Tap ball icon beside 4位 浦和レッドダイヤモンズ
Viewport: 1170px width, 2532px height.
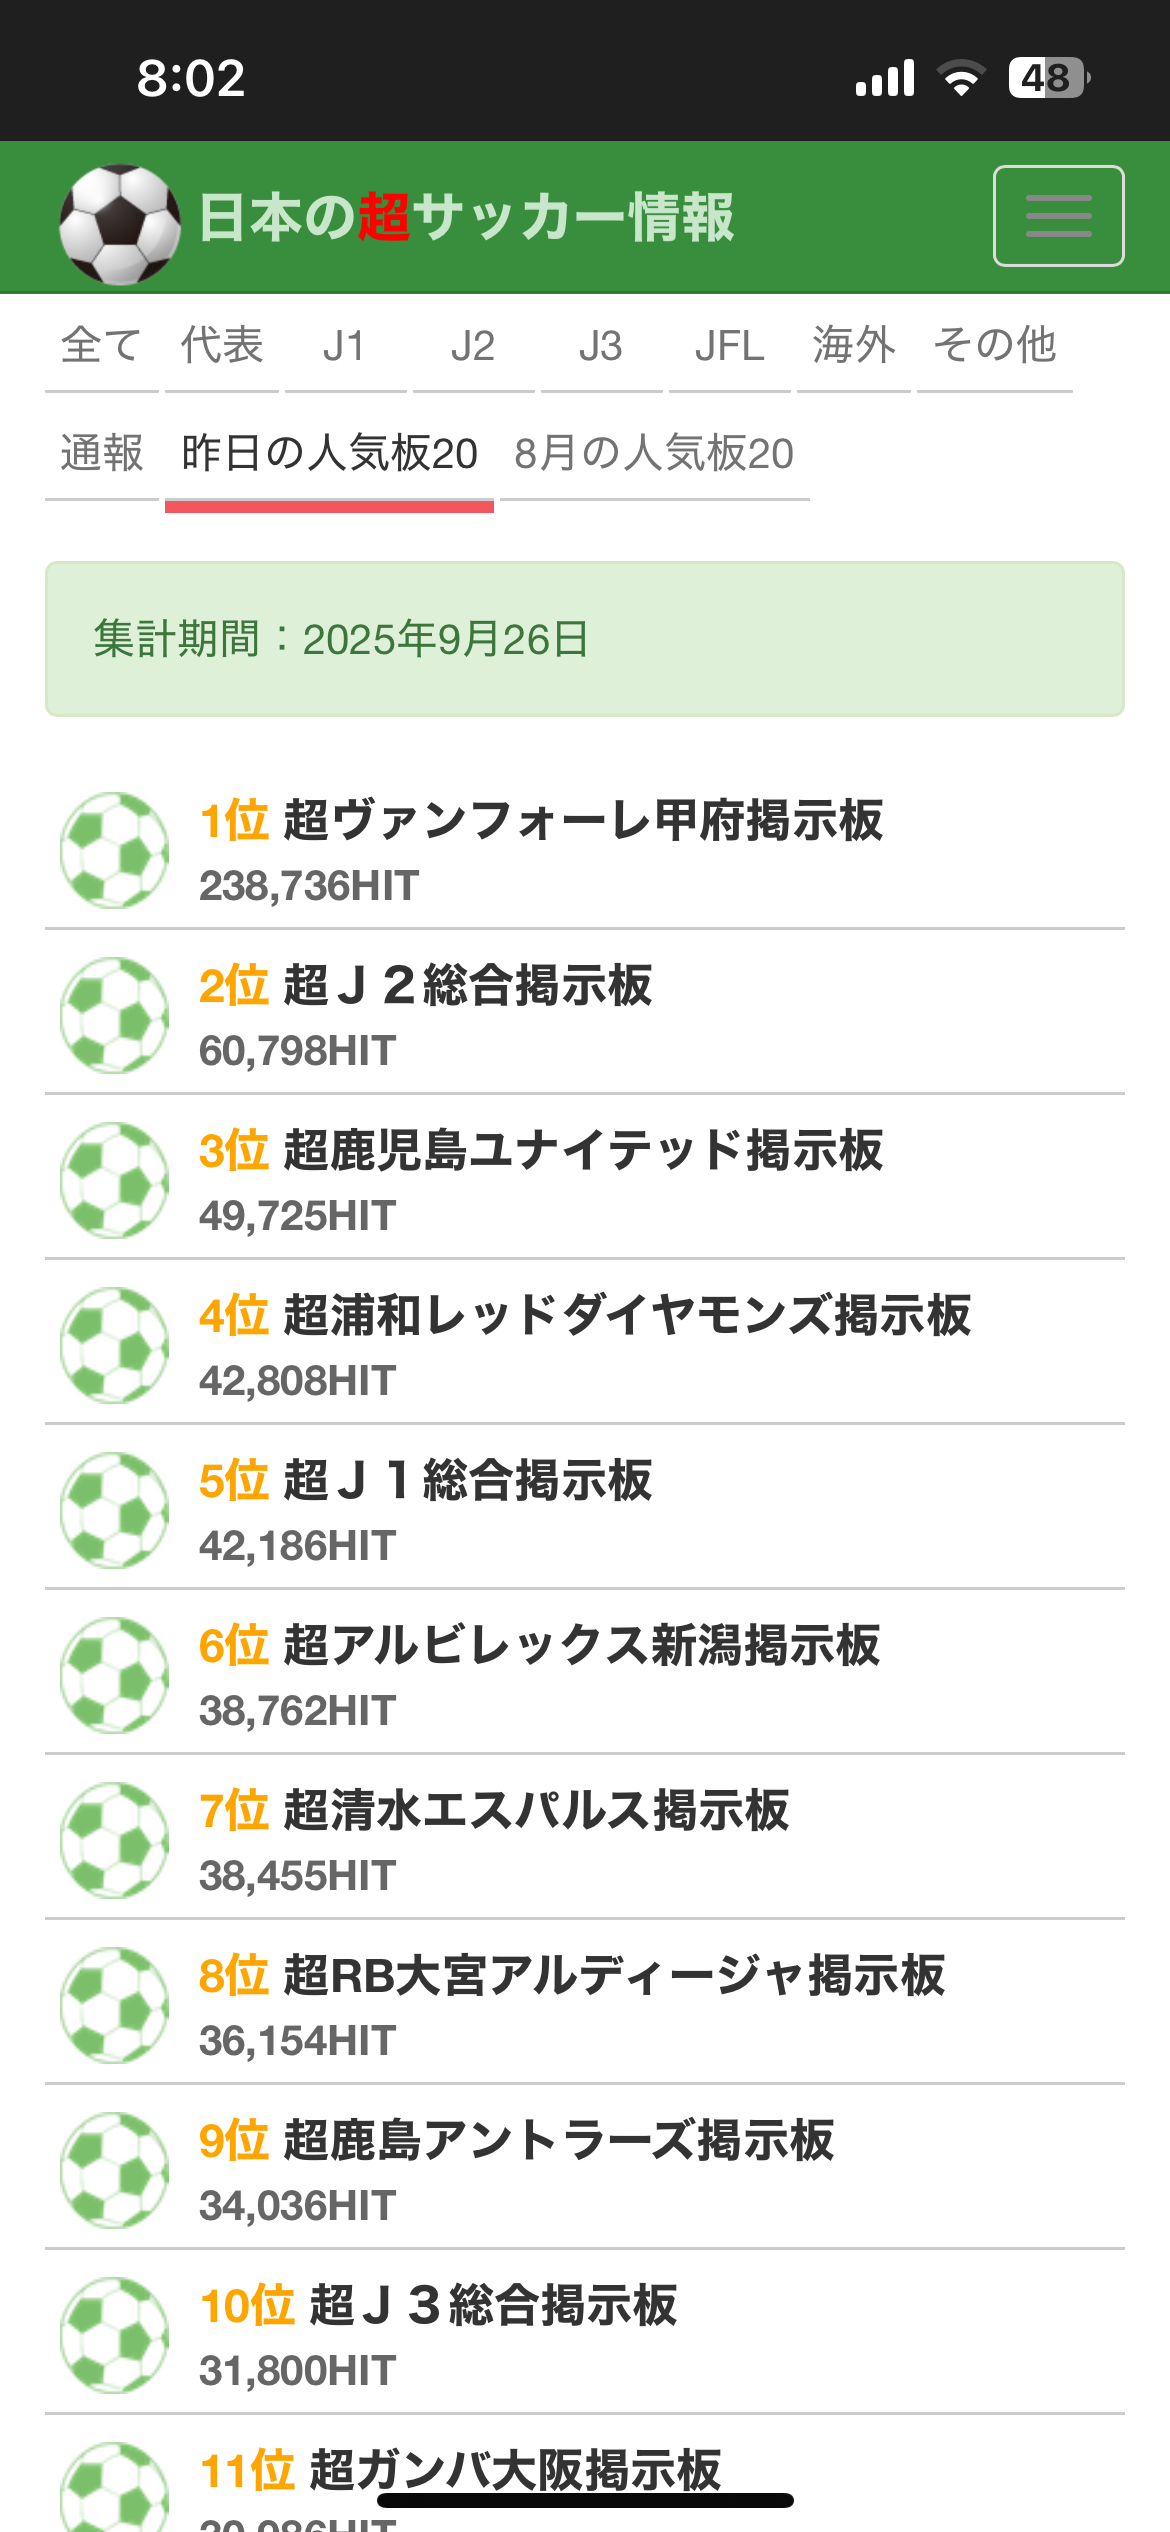click(x=114, y=1345)
